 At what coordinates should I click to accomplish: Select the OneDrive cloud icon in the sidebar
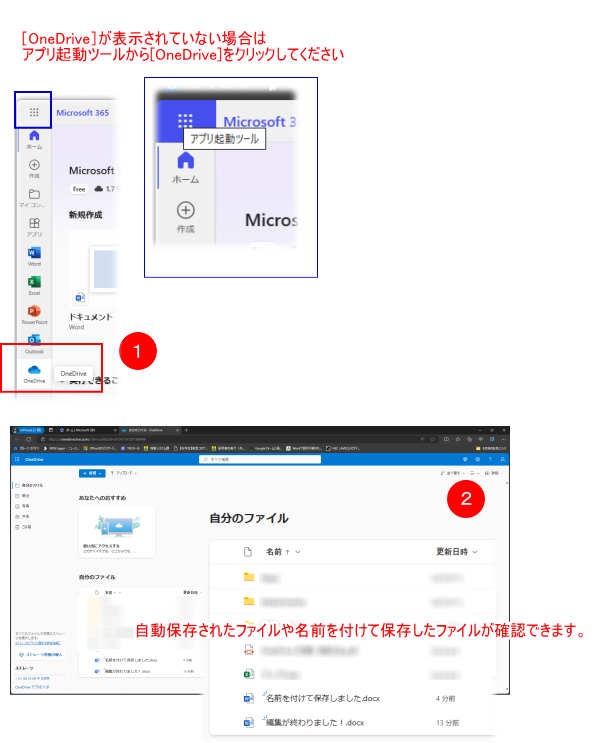click(34, 370)
